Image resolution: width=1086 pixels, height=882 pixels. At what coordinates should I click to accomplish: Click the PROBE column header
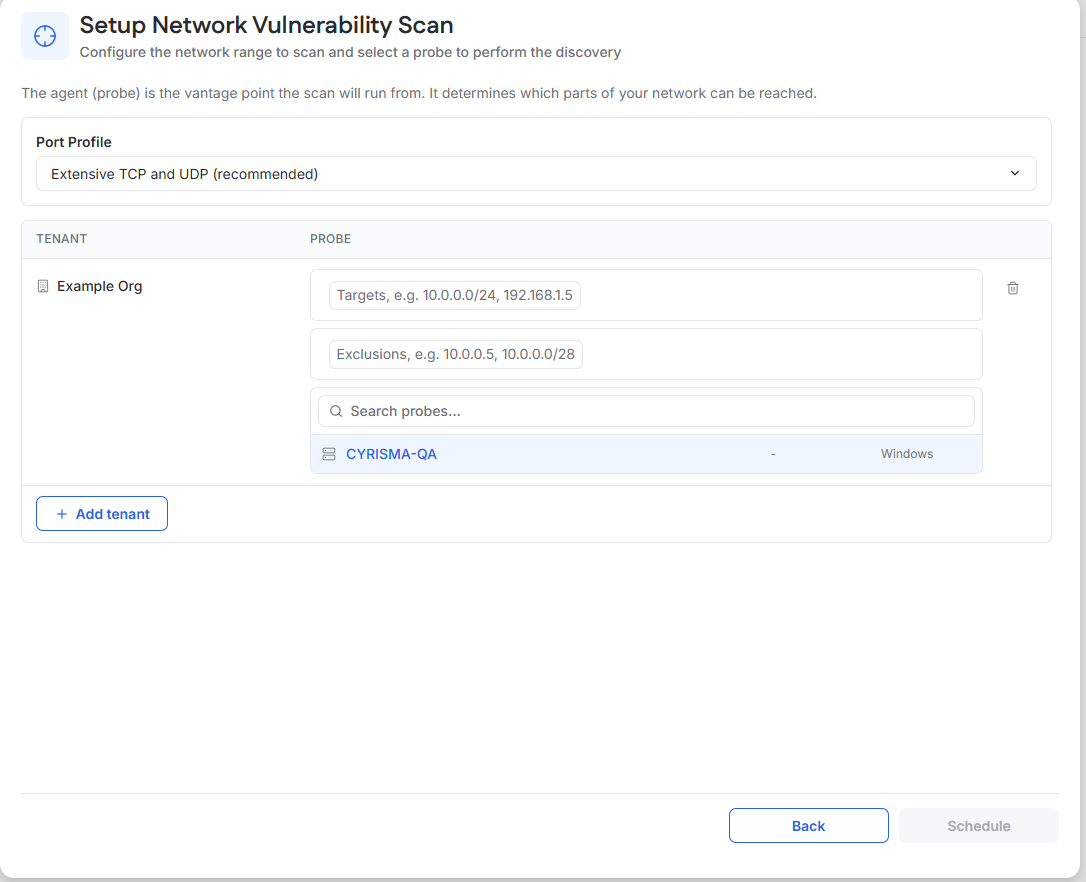330,239
